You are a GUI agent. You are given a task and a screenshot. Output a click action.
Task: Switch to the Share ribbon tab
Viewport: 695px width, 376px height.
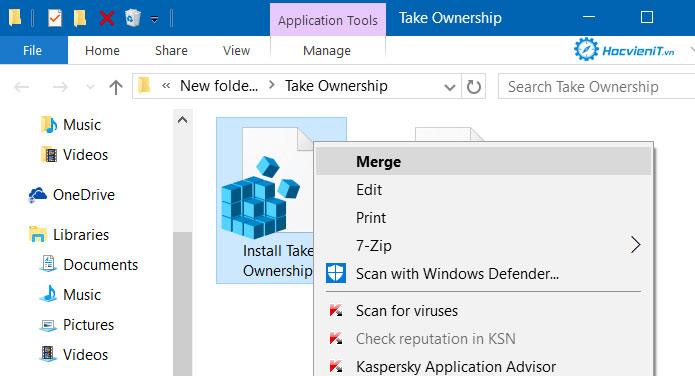tap(171, 51)
